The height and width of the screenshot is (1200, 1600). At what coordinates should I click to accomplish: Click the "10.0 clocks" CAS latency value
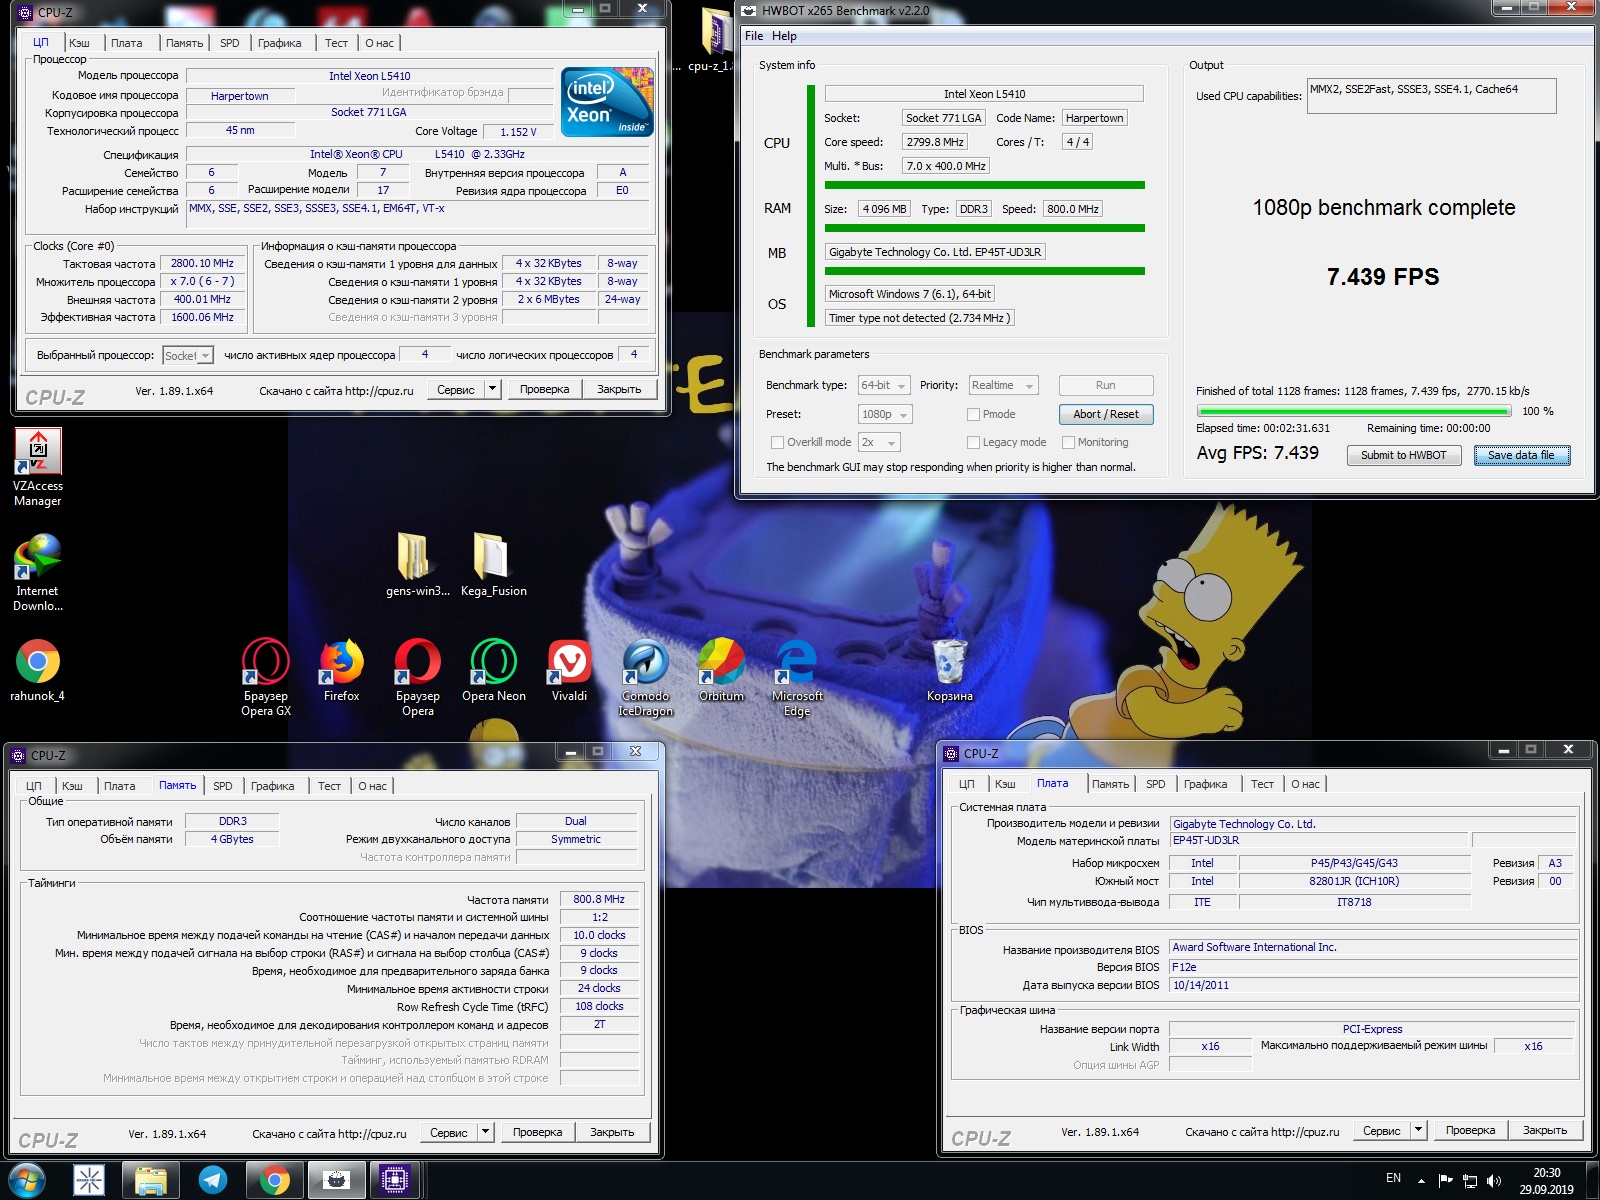click(599, 935)
